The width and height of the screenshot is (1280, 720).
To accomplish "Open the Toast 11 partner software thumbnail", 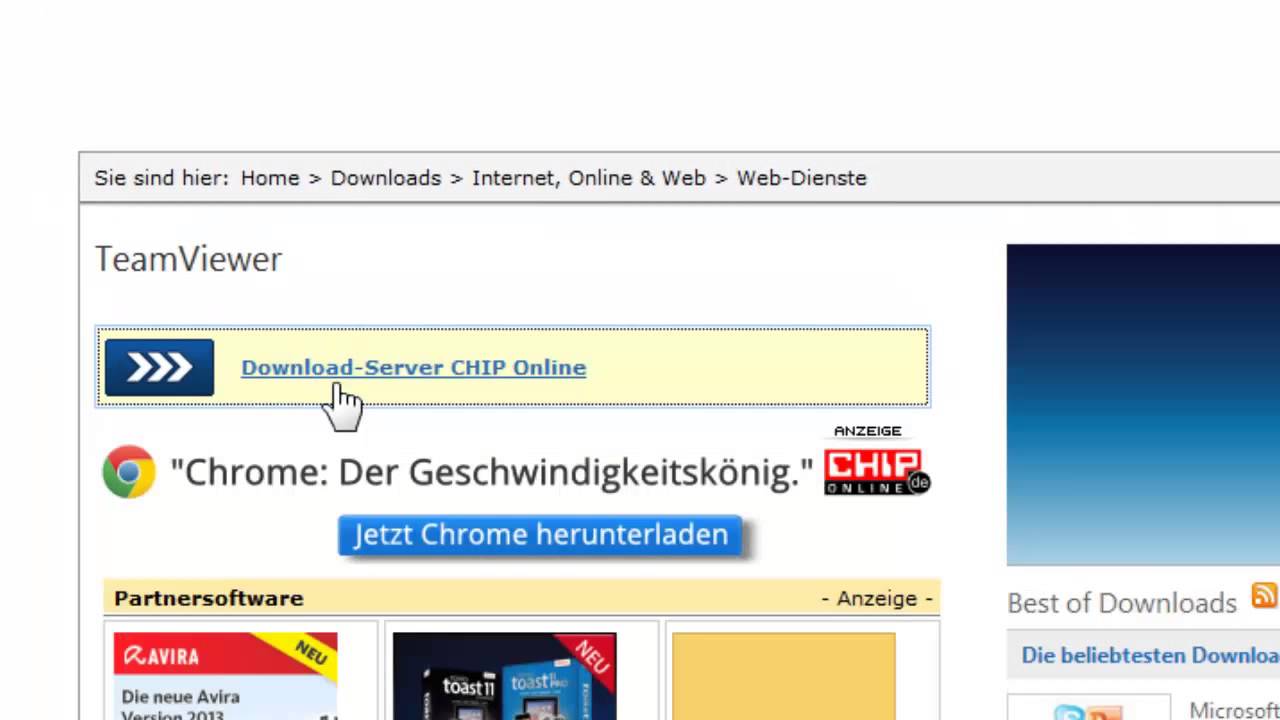I will coord(504,676).
